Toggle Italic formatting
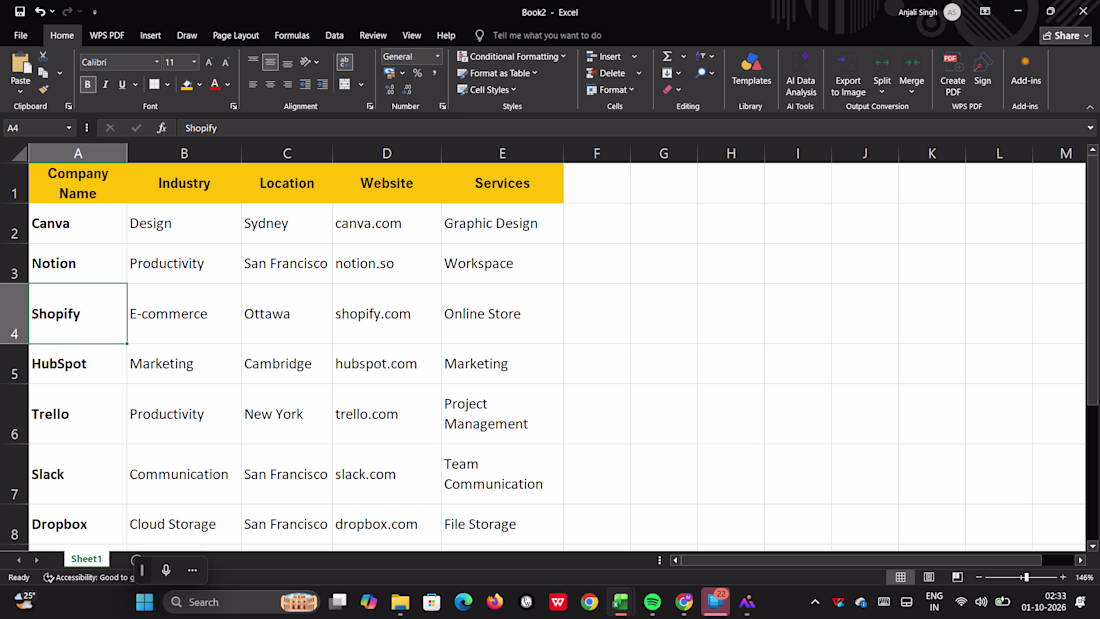1100x619 pixels. coord(105,84)
